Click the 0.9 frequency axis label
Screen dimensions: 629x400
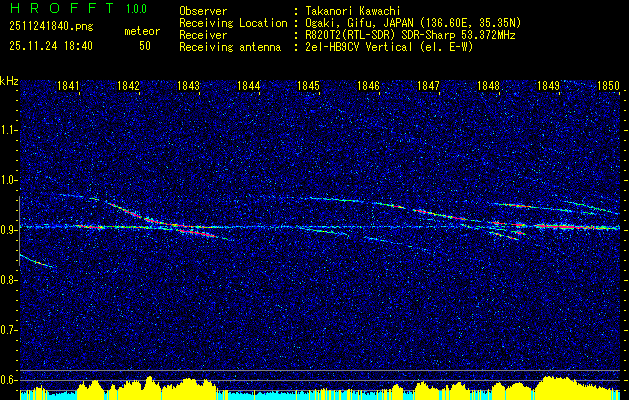coord(8,230)
